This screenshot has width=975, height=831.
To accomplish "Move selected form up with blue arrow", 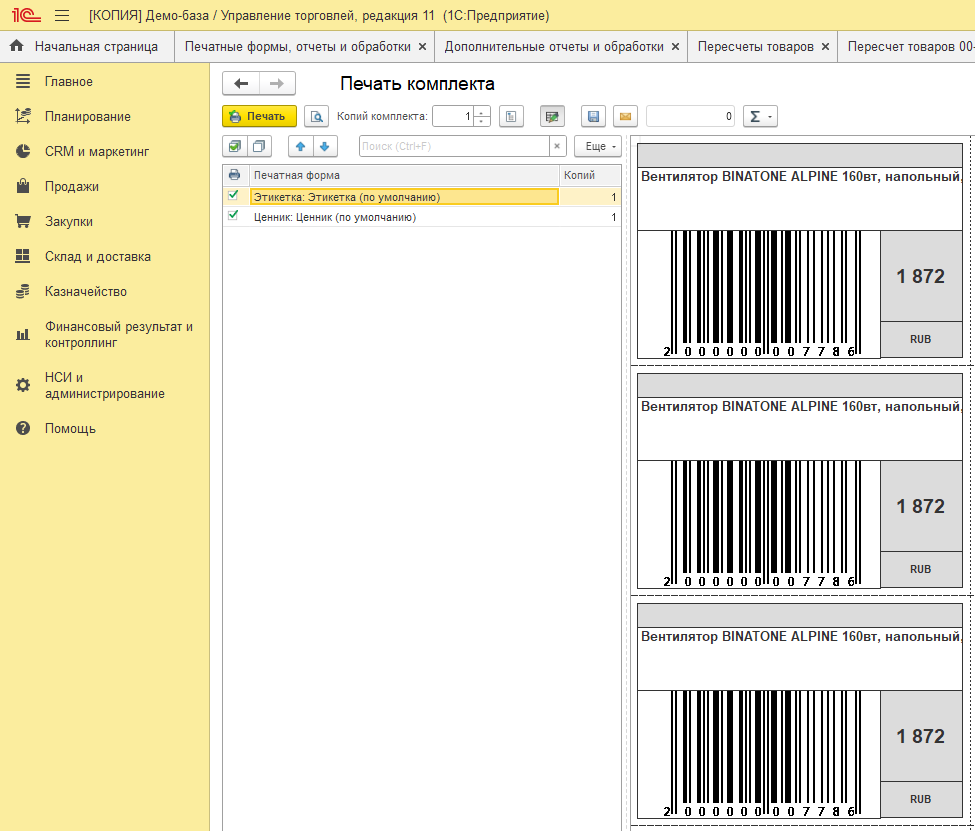I will point(300,146).
